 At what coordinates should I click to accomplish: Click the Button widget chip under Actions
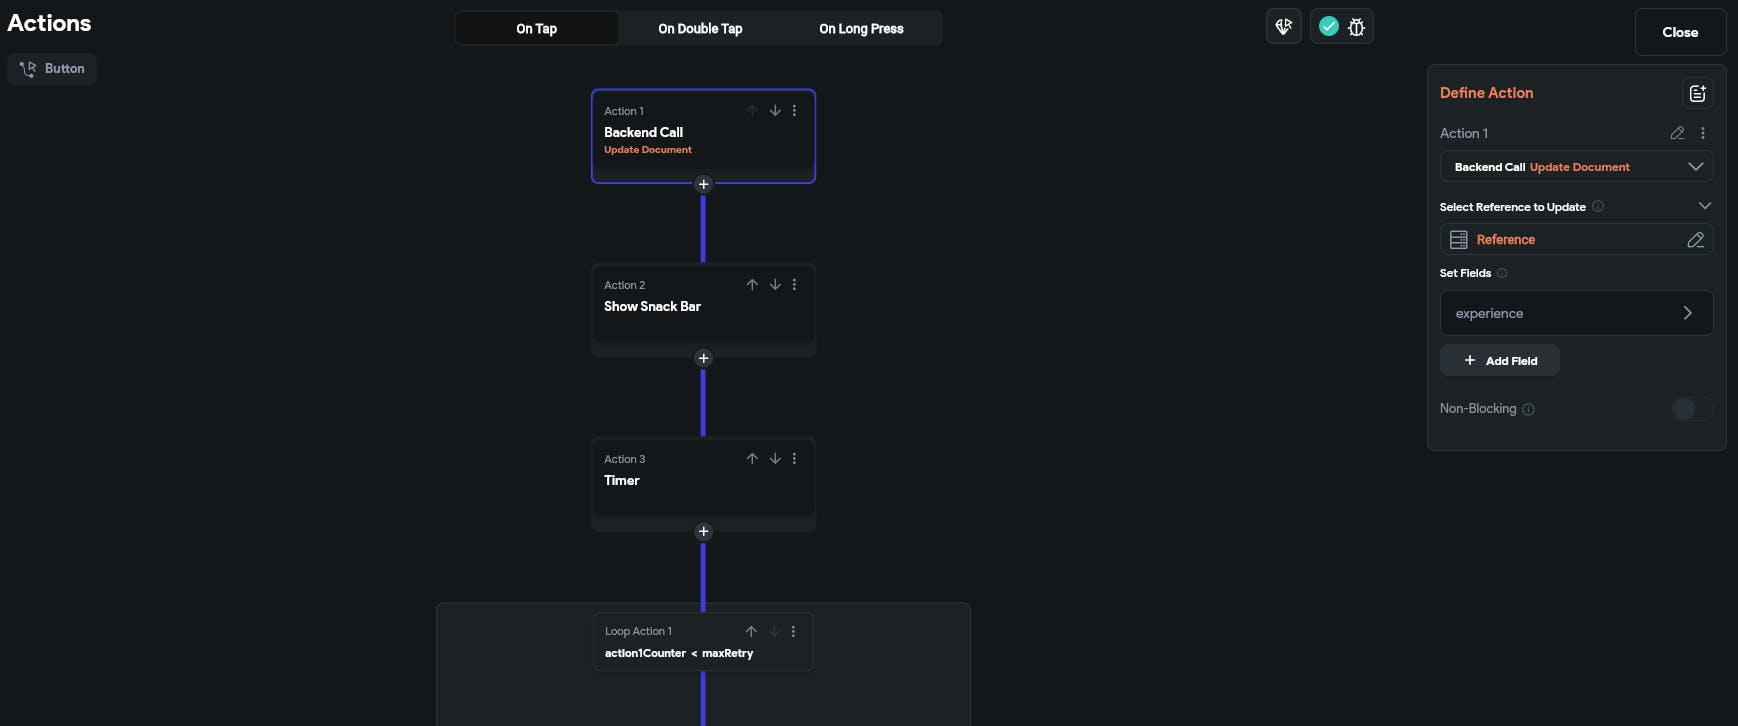click(x=52, y=69)
